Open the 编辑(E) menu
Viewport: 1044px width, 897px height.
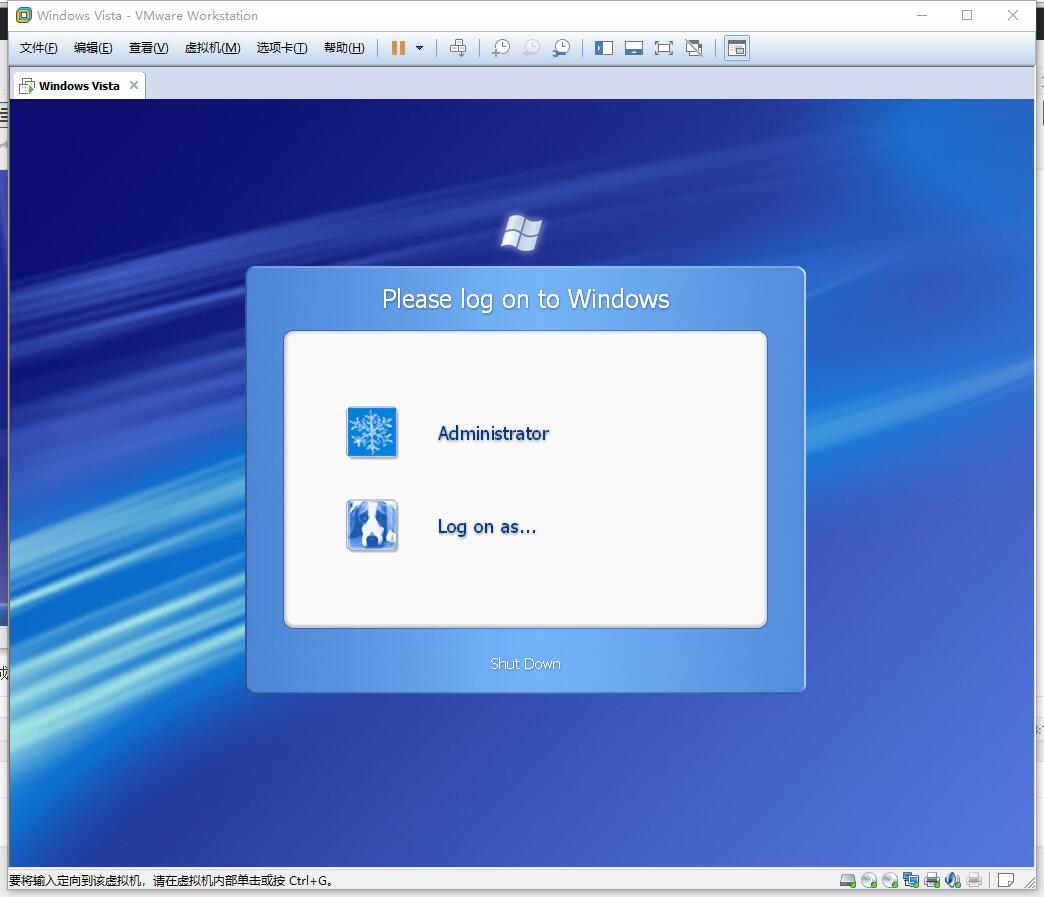93,48
